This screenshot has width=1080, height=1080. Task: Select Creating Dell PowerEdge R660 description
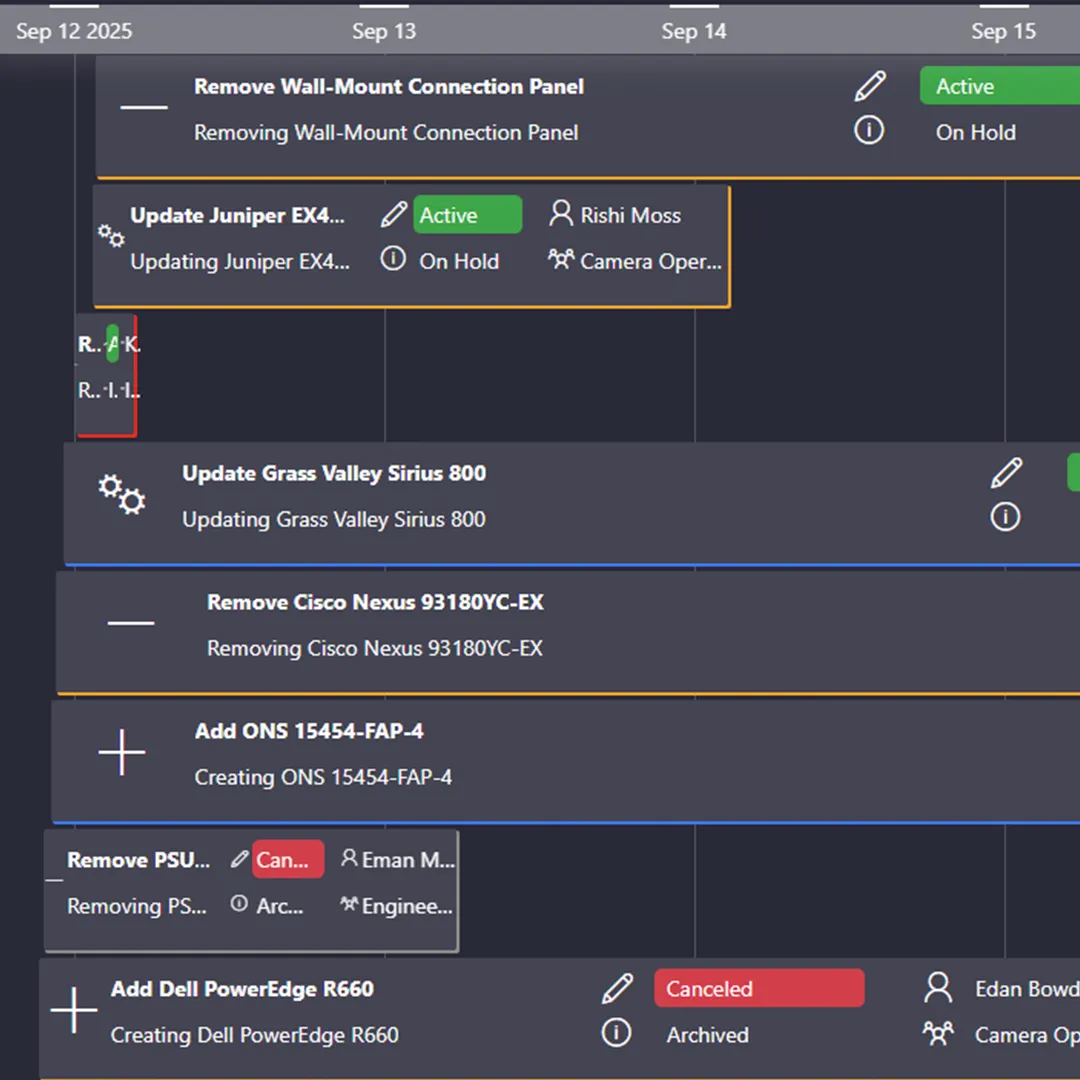click(255, 1035)
